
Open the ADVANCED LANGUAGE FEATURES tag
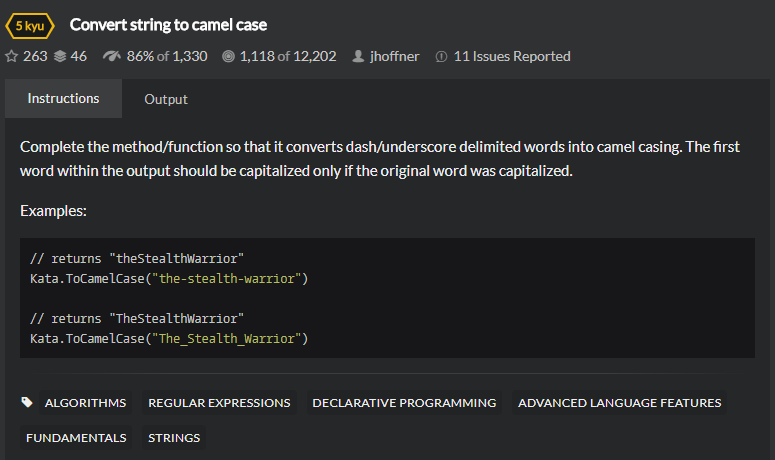click(619, 403)
